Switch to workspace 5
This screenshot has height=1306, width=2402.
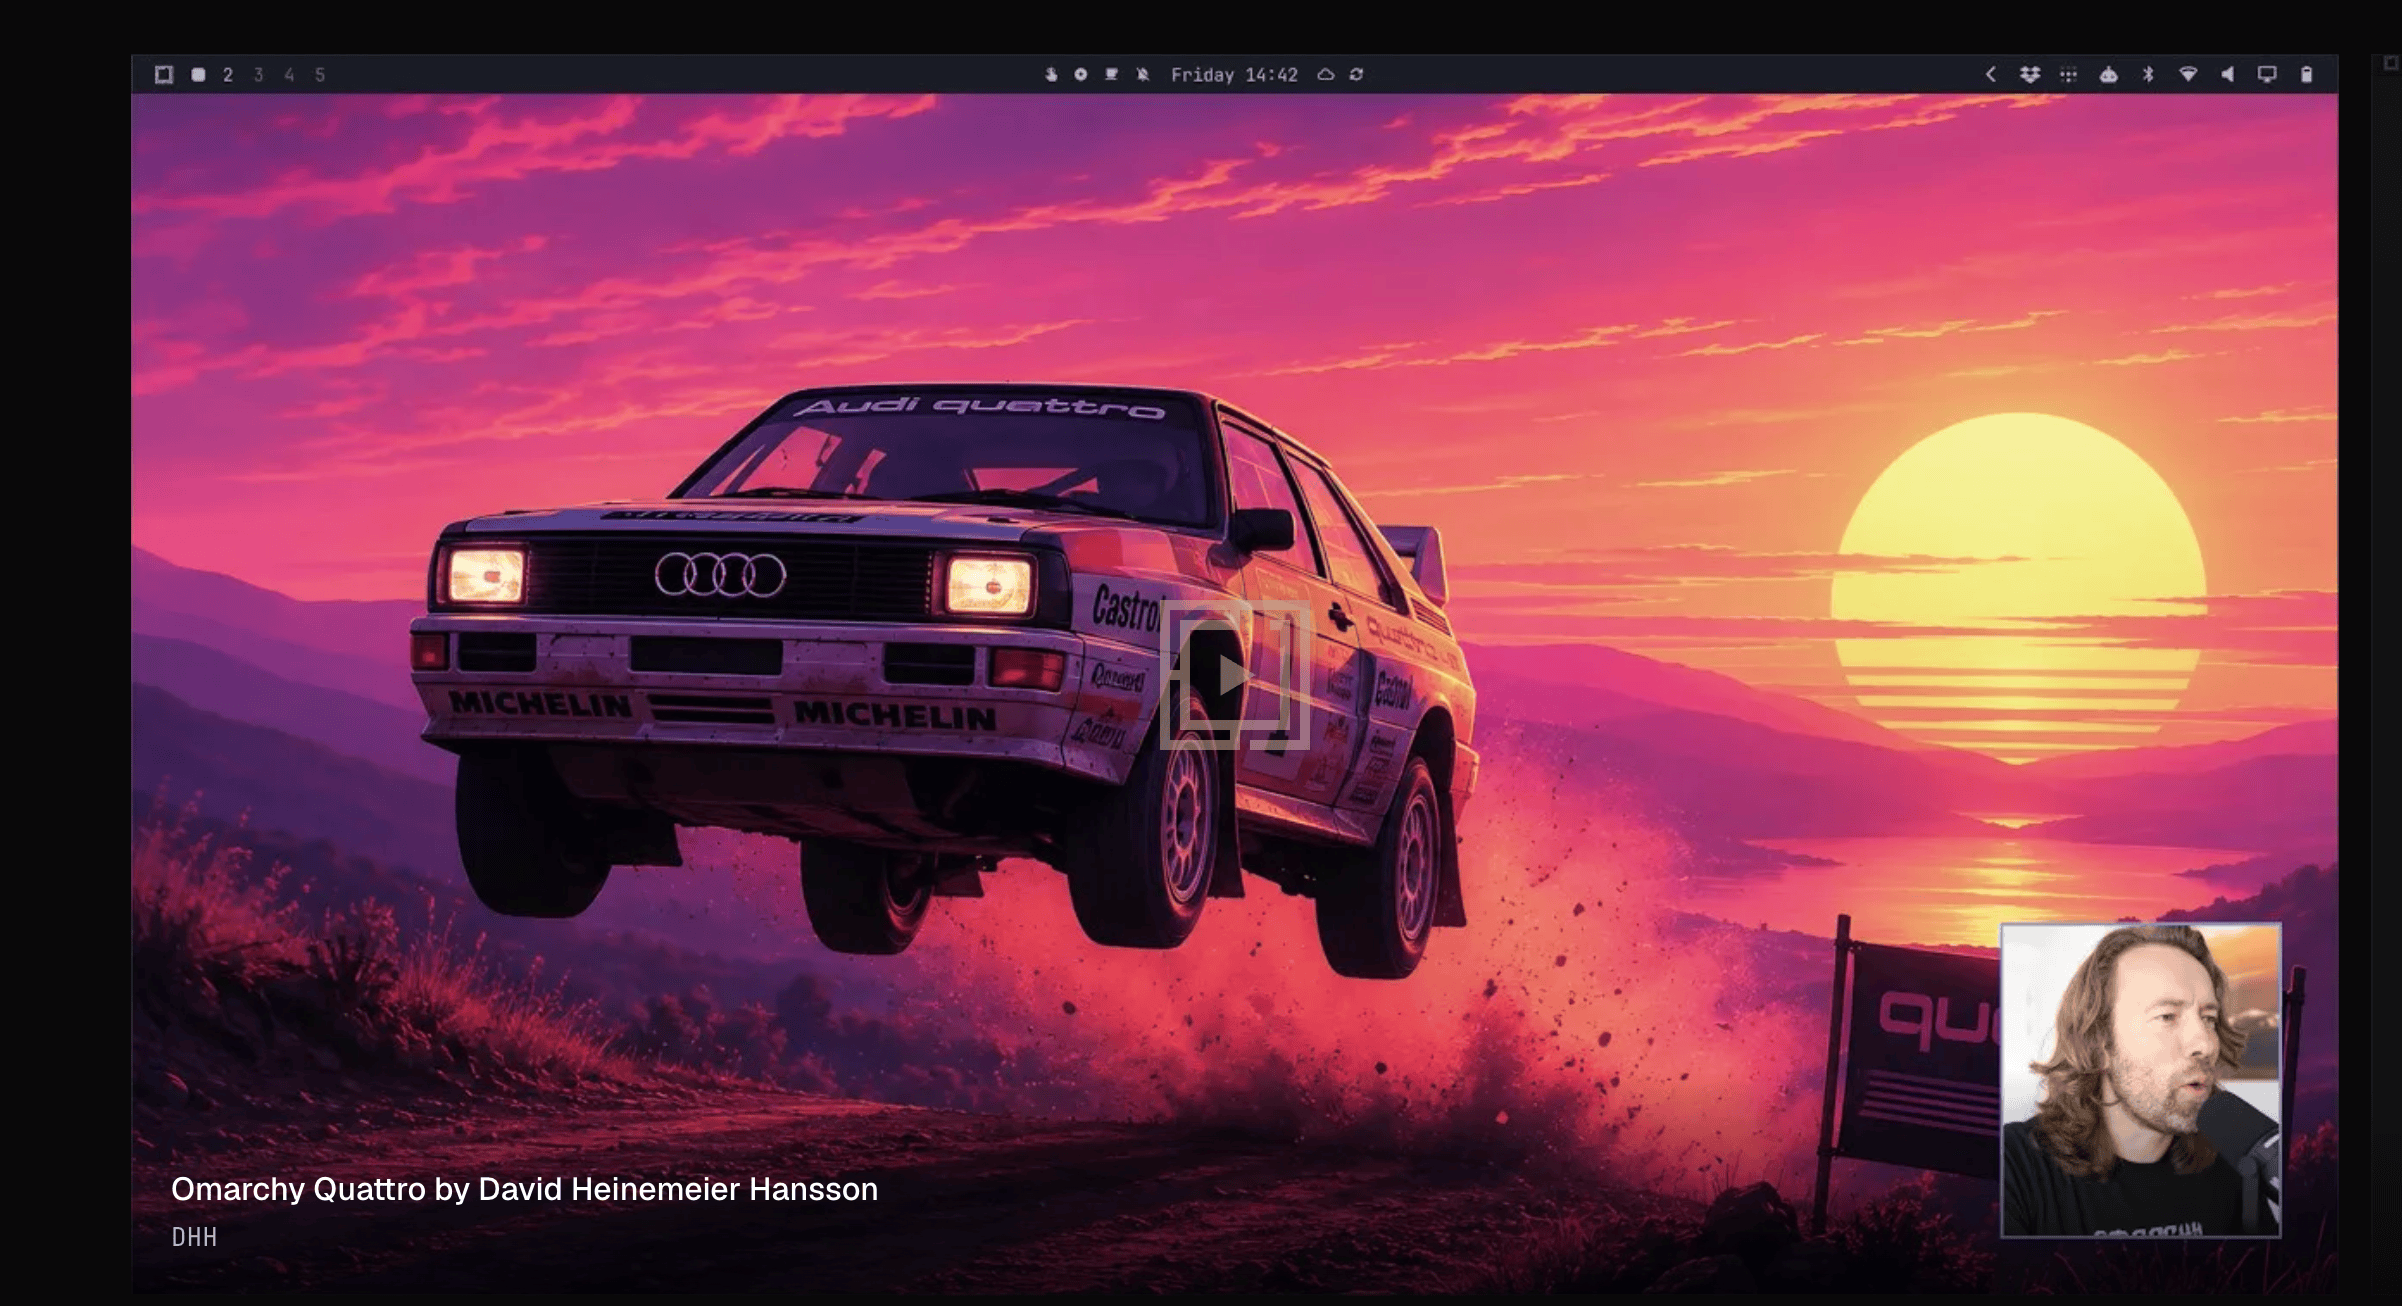pos(320,74)
